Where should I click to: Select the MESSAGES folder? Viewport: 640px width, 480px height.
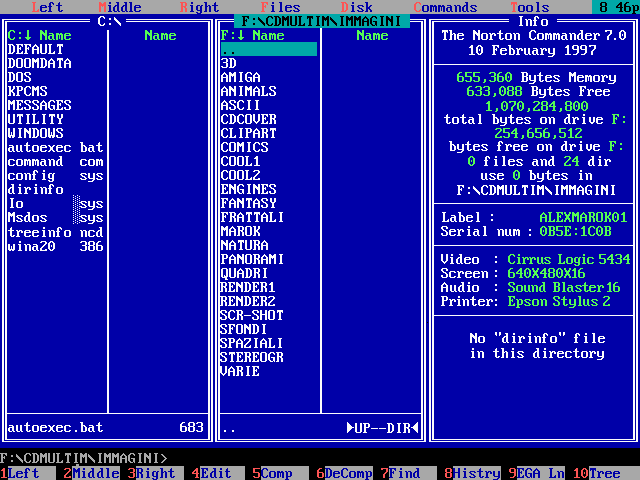pos(40,105)
